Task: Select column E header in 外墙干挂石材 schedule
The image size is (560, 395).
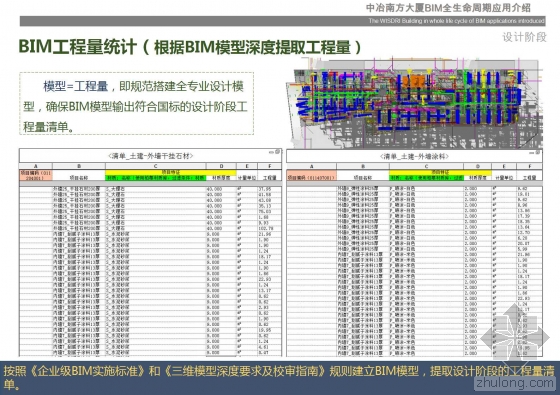Action: pos(247,166)
